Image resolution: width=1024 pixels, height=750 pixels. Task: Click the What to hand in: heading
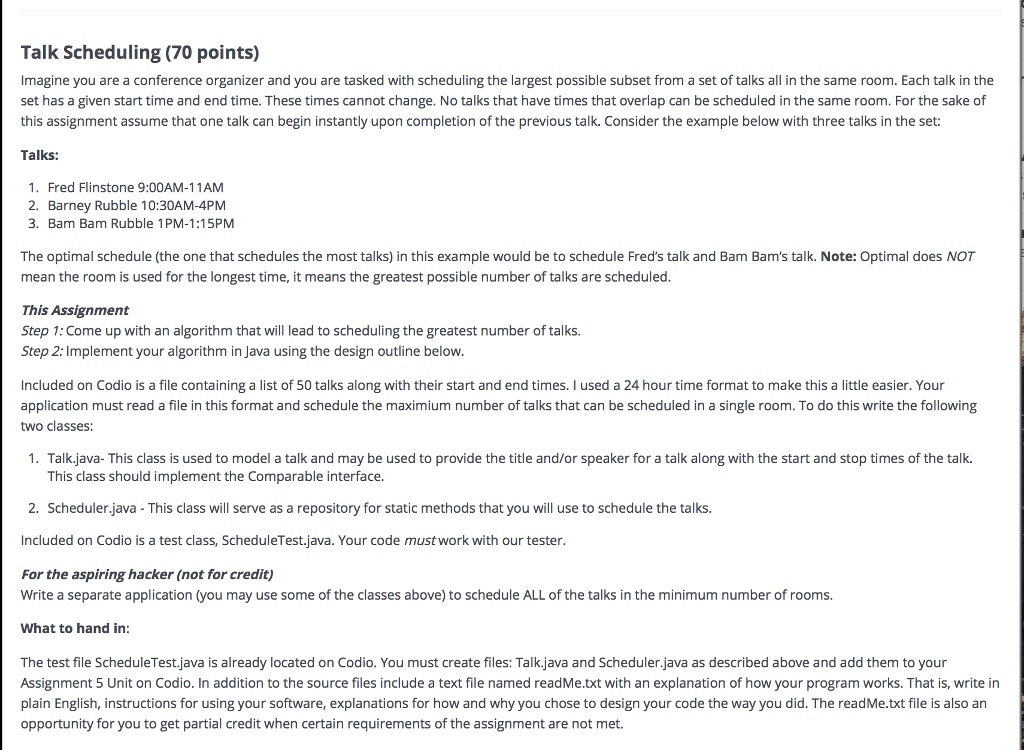pos(75,628)
